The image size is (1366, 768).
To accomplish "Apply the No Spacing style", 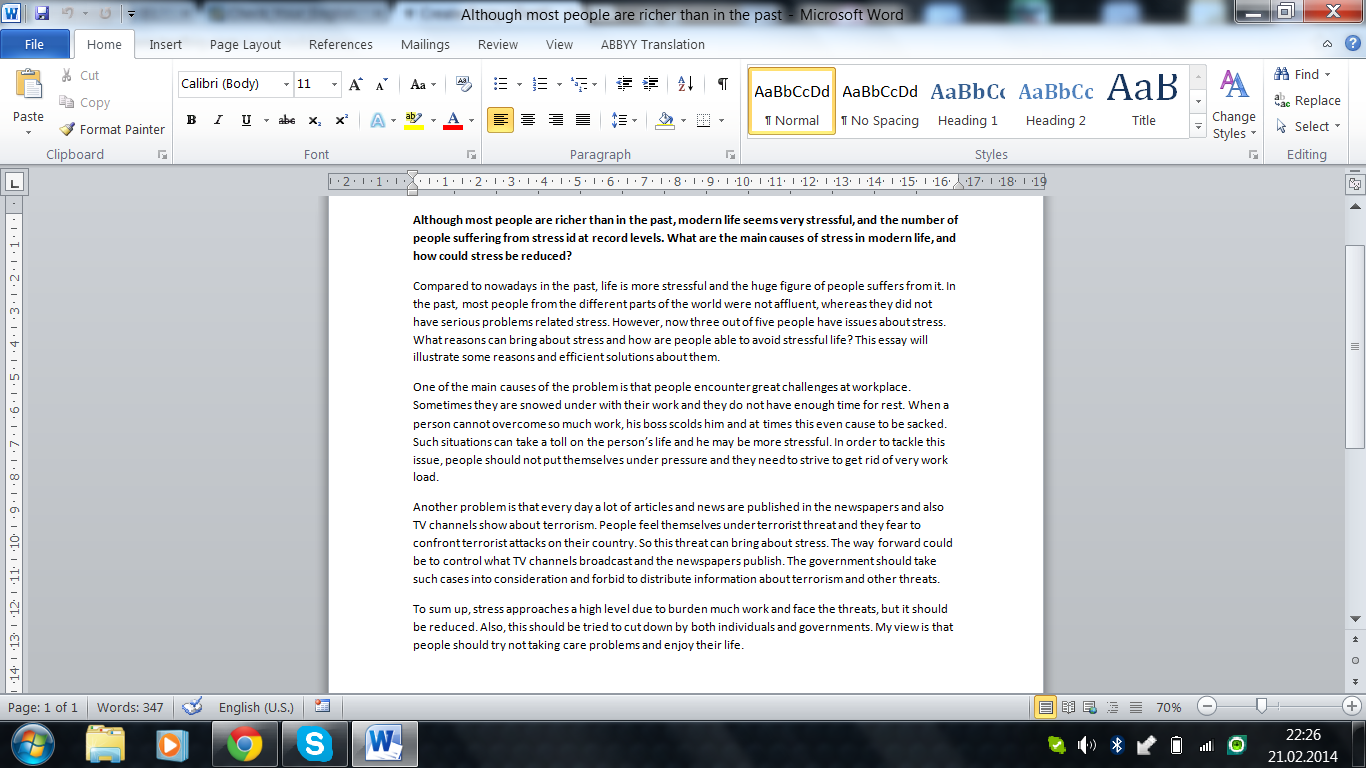I will (x=880, y=101).
